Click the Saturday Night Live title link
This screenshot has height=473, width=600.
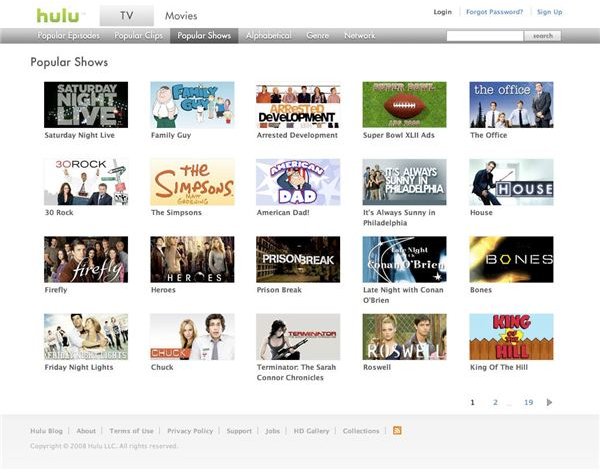[80, 135]
